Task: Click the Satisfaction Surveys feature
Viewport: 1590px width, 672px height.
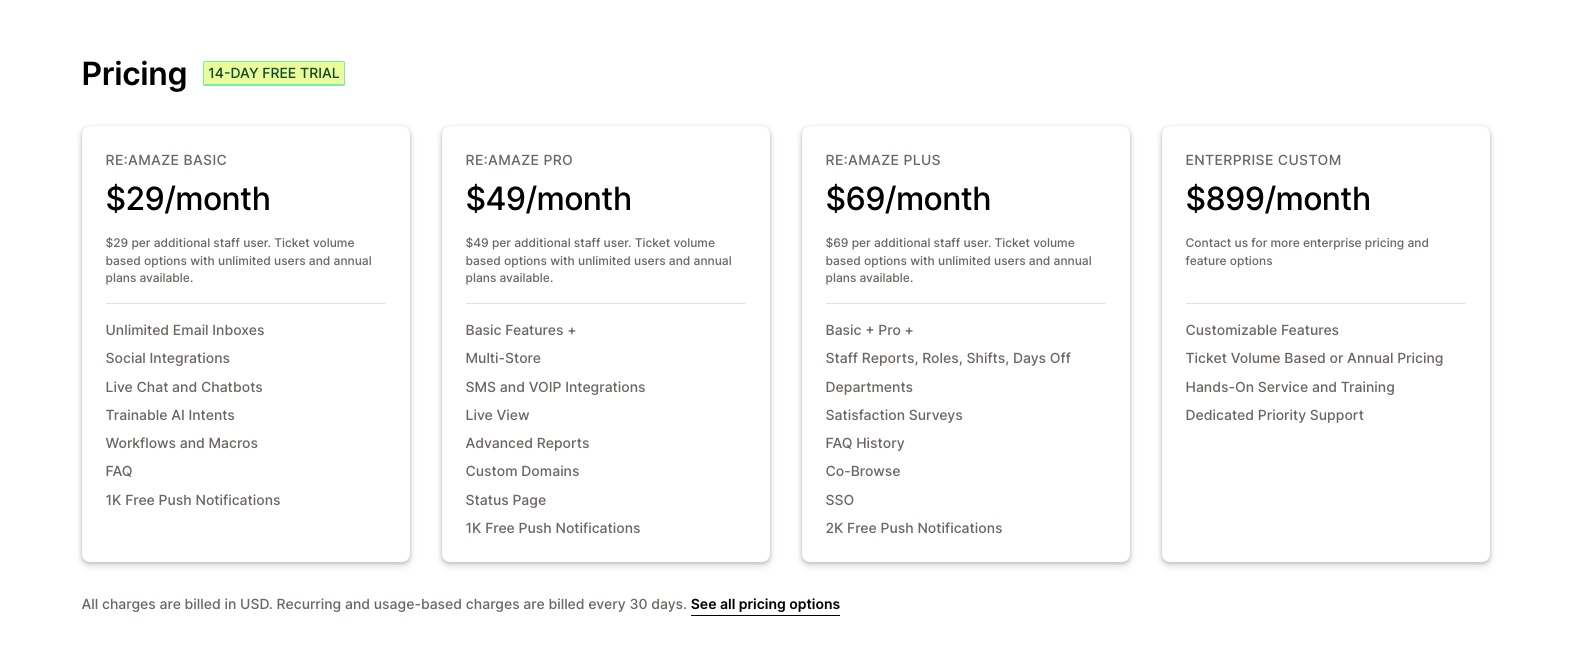Action: click(894, 415)
